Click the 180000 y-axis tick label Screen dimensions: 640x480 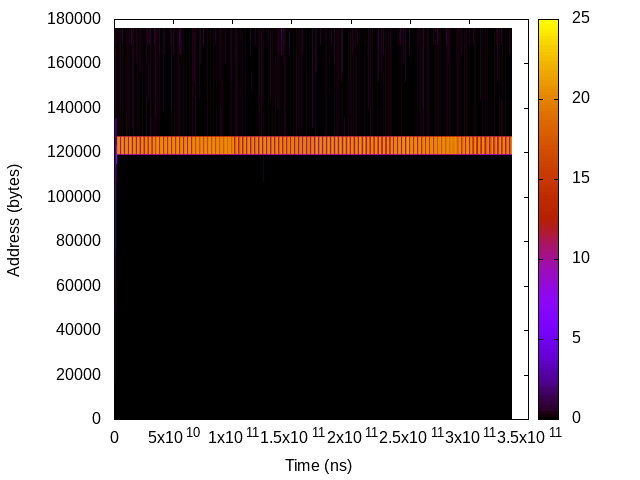pyautogui.click(x=76, y=18)
